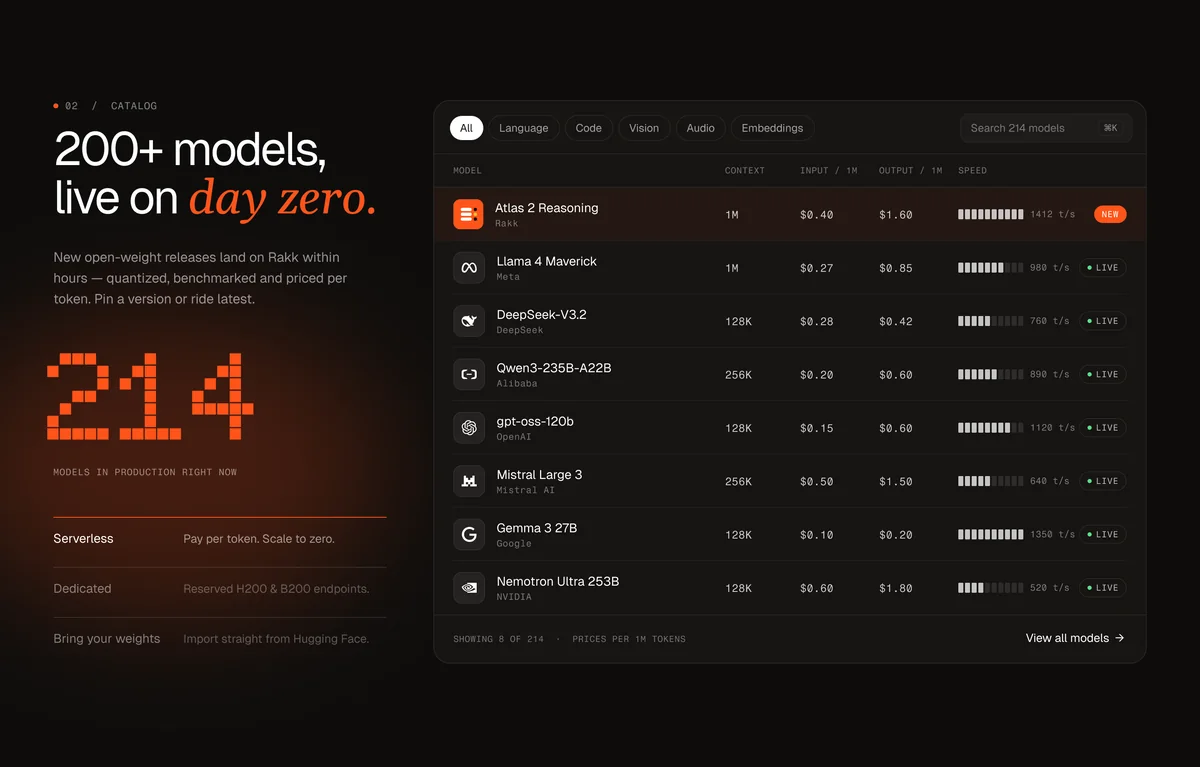
Task: Click the LIVE badge for Gemma 3 27B
Action: [1103, 534]
